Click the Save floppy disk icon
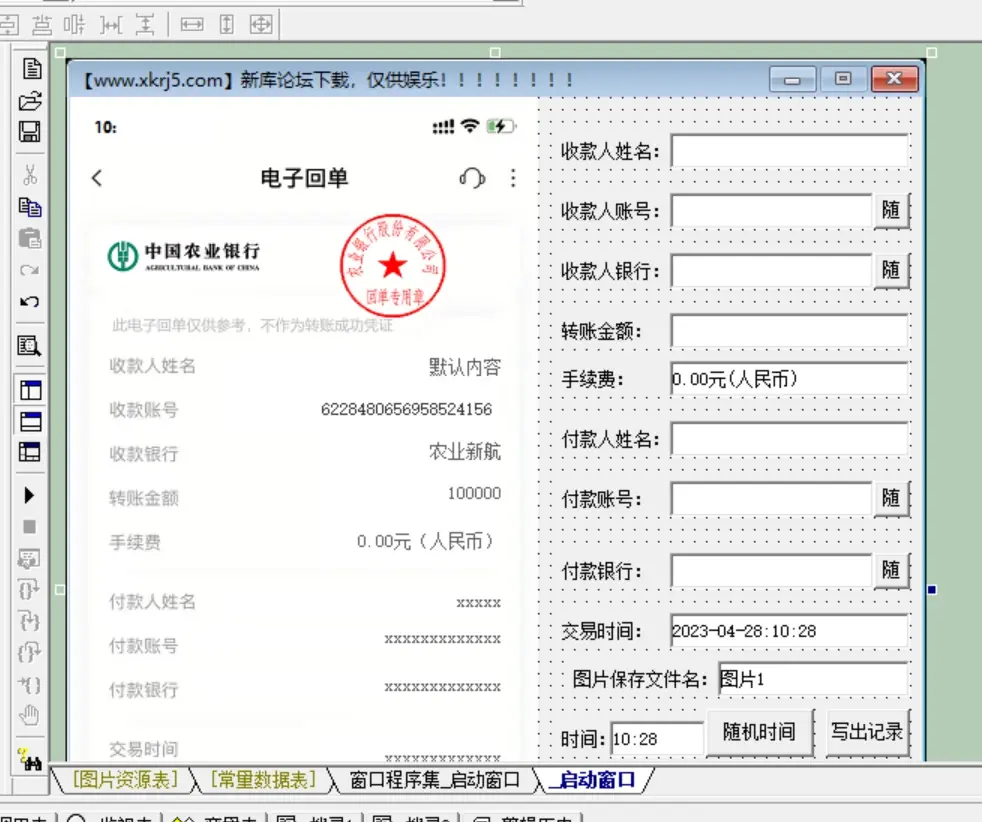 30,131
